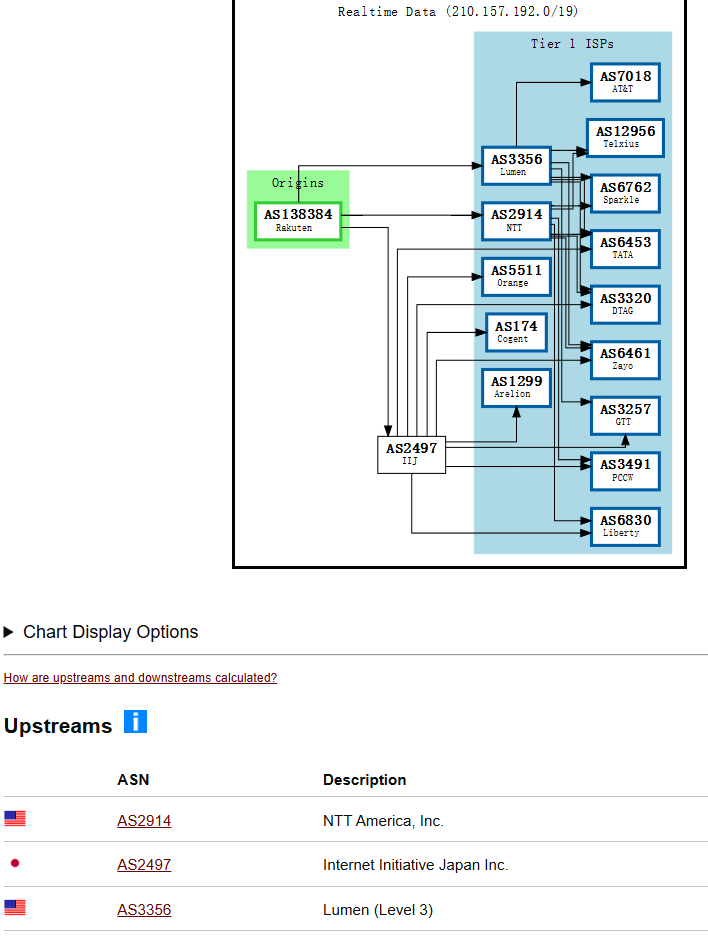Click the AS7018 AT&T node

(x=626, y=82)
